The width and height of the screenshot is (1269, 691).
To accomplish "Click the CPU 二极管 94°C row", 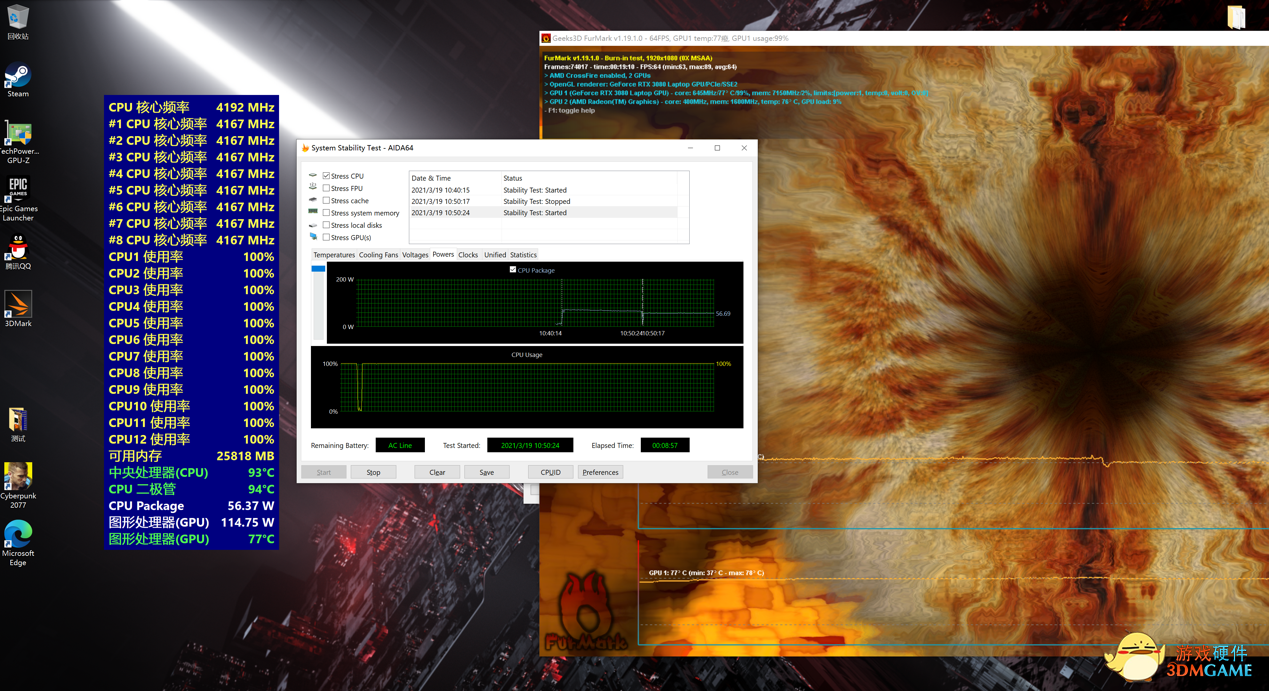I will 191,489.
